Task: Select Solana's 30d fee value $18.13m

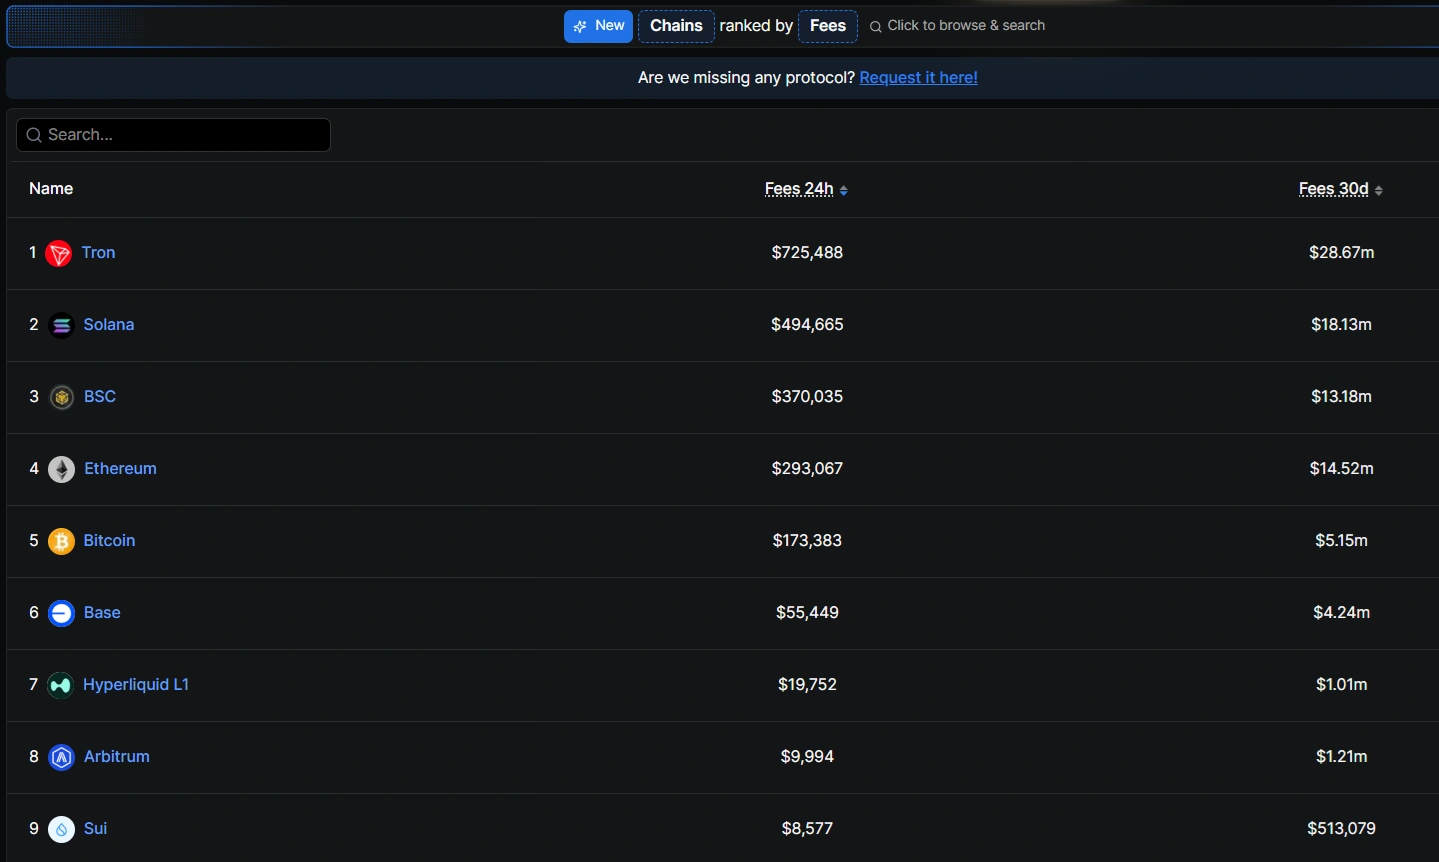Action: 1342,325
